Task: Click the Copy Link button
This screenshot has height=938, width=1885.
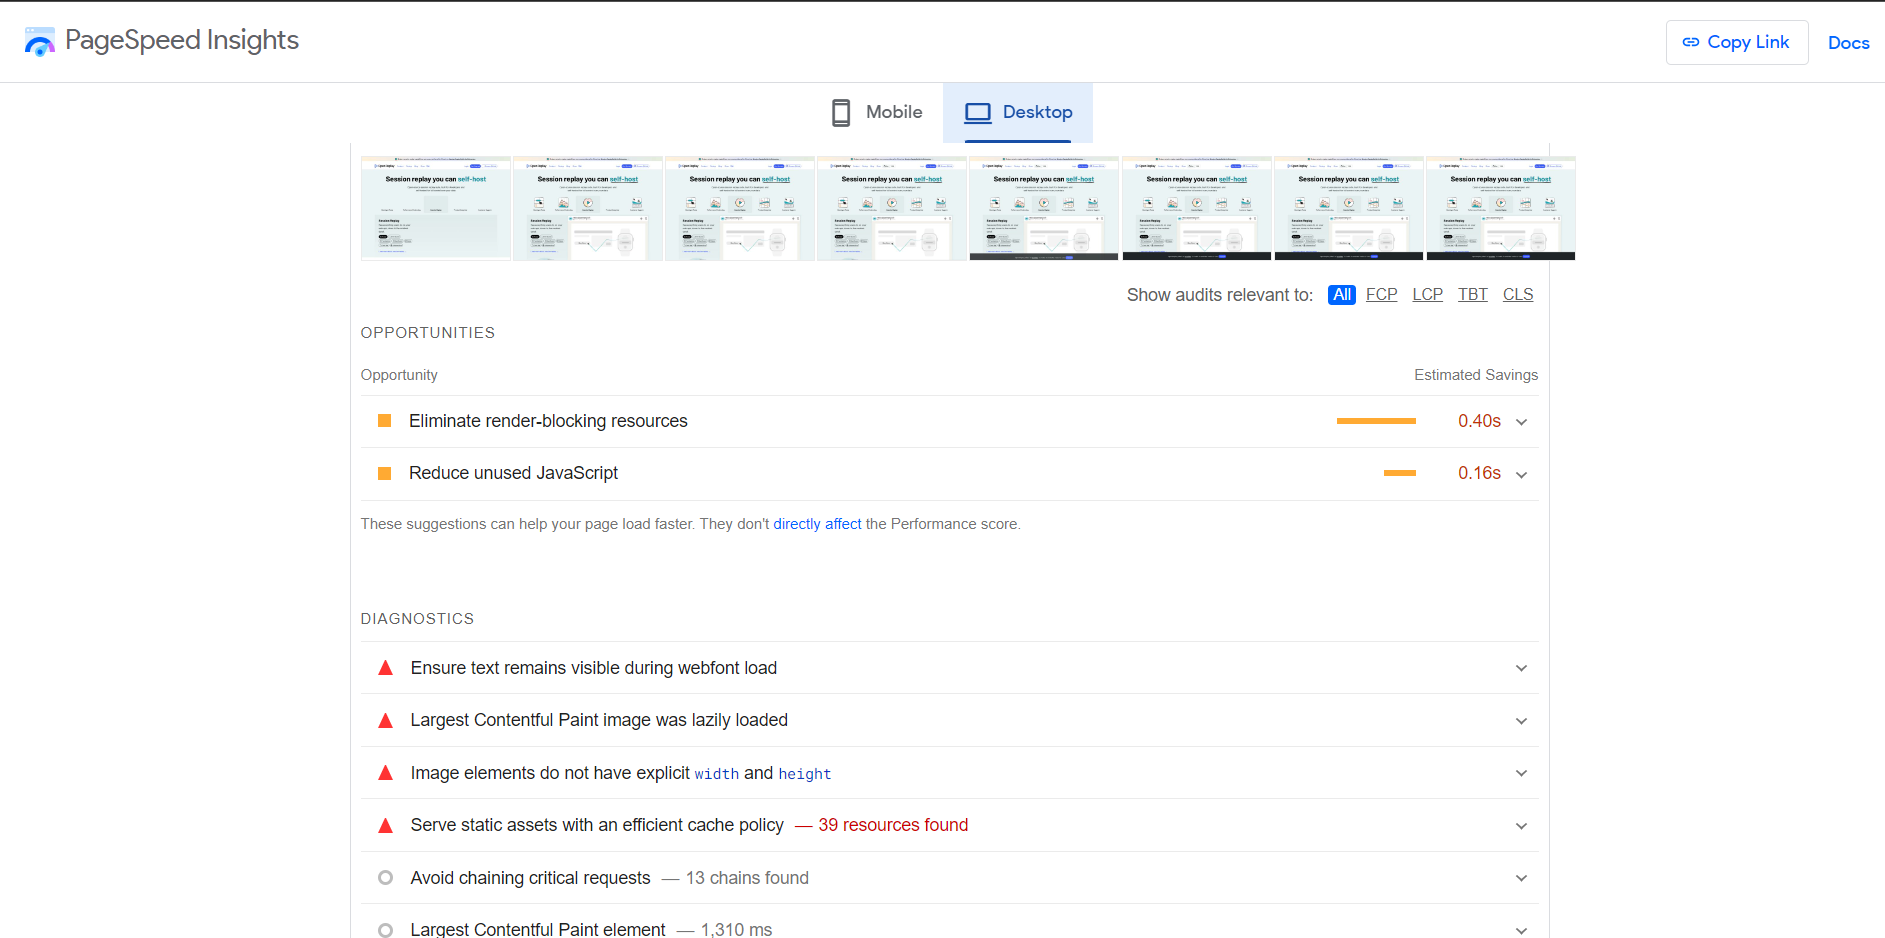Action: pyautogui.click(x=1737, y=42)
